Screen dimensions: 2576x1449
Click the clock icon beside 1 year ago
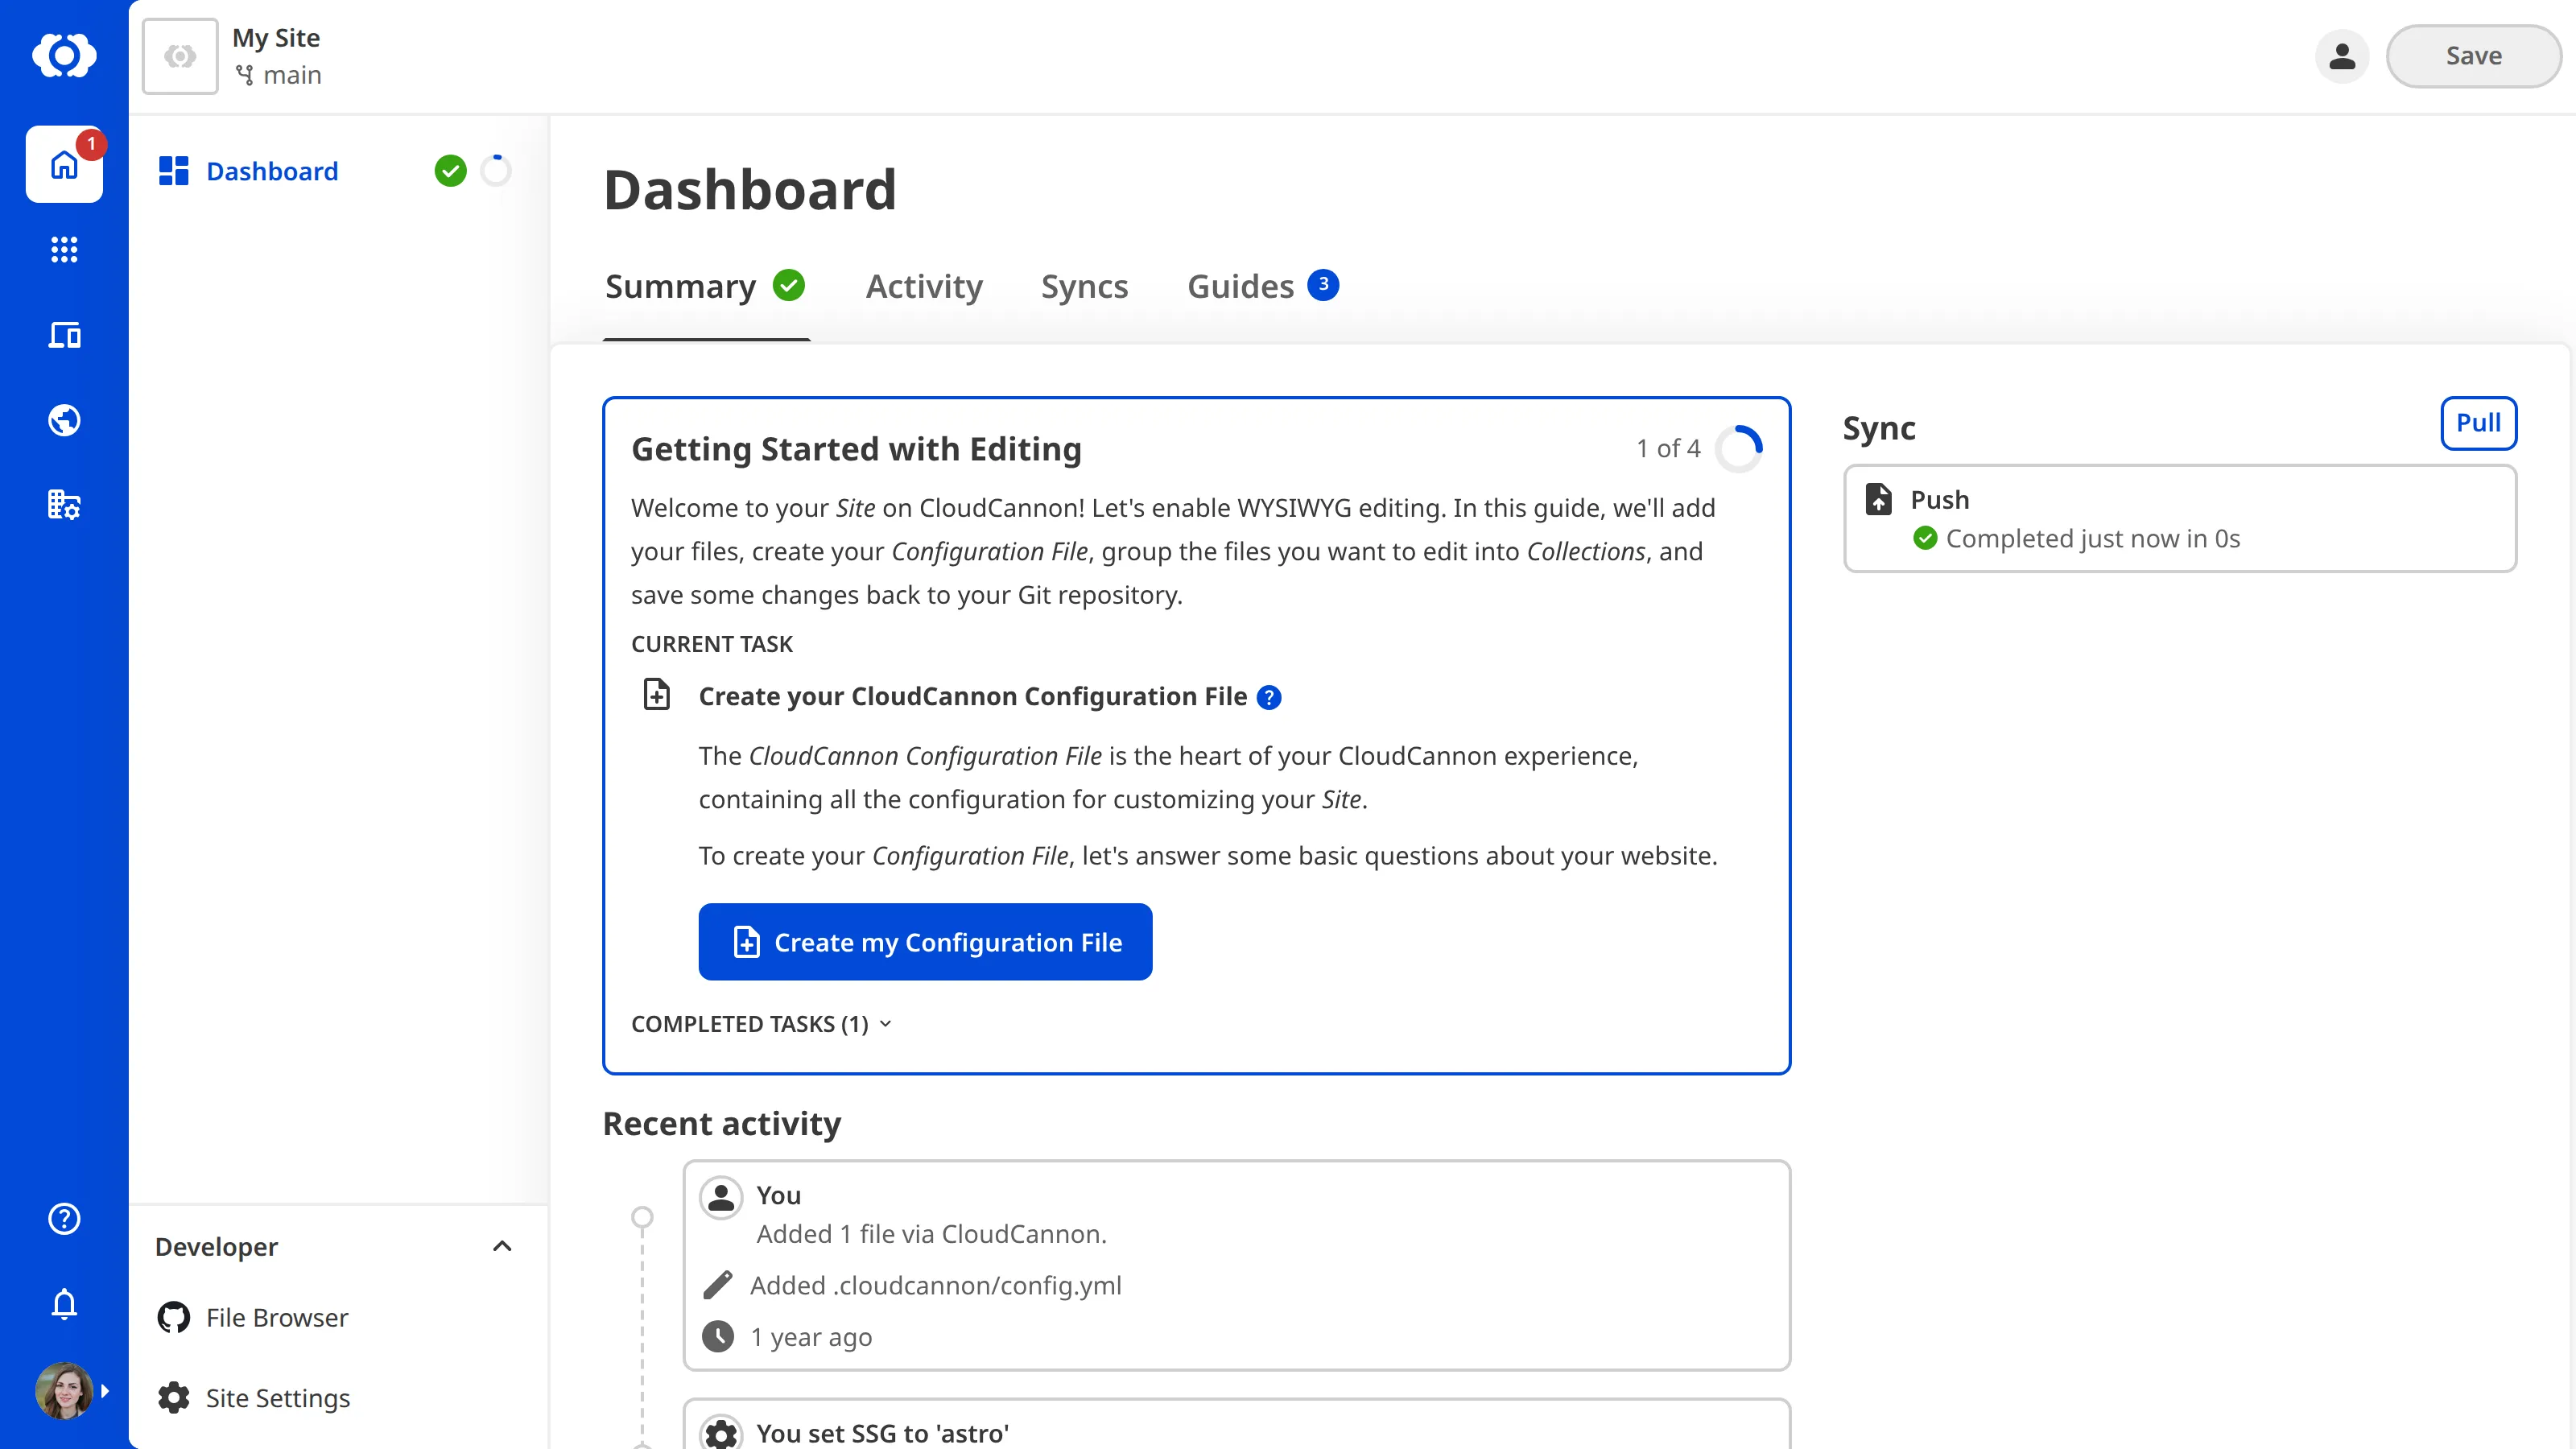[x=717, y=1336]
